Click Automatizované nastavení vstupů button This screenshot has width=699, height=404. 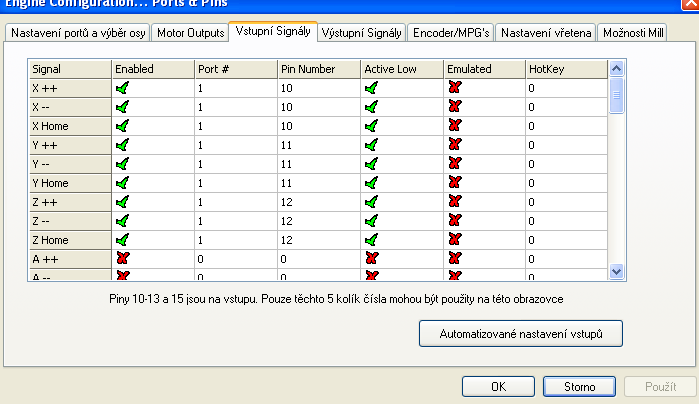[x=520, y=332]
